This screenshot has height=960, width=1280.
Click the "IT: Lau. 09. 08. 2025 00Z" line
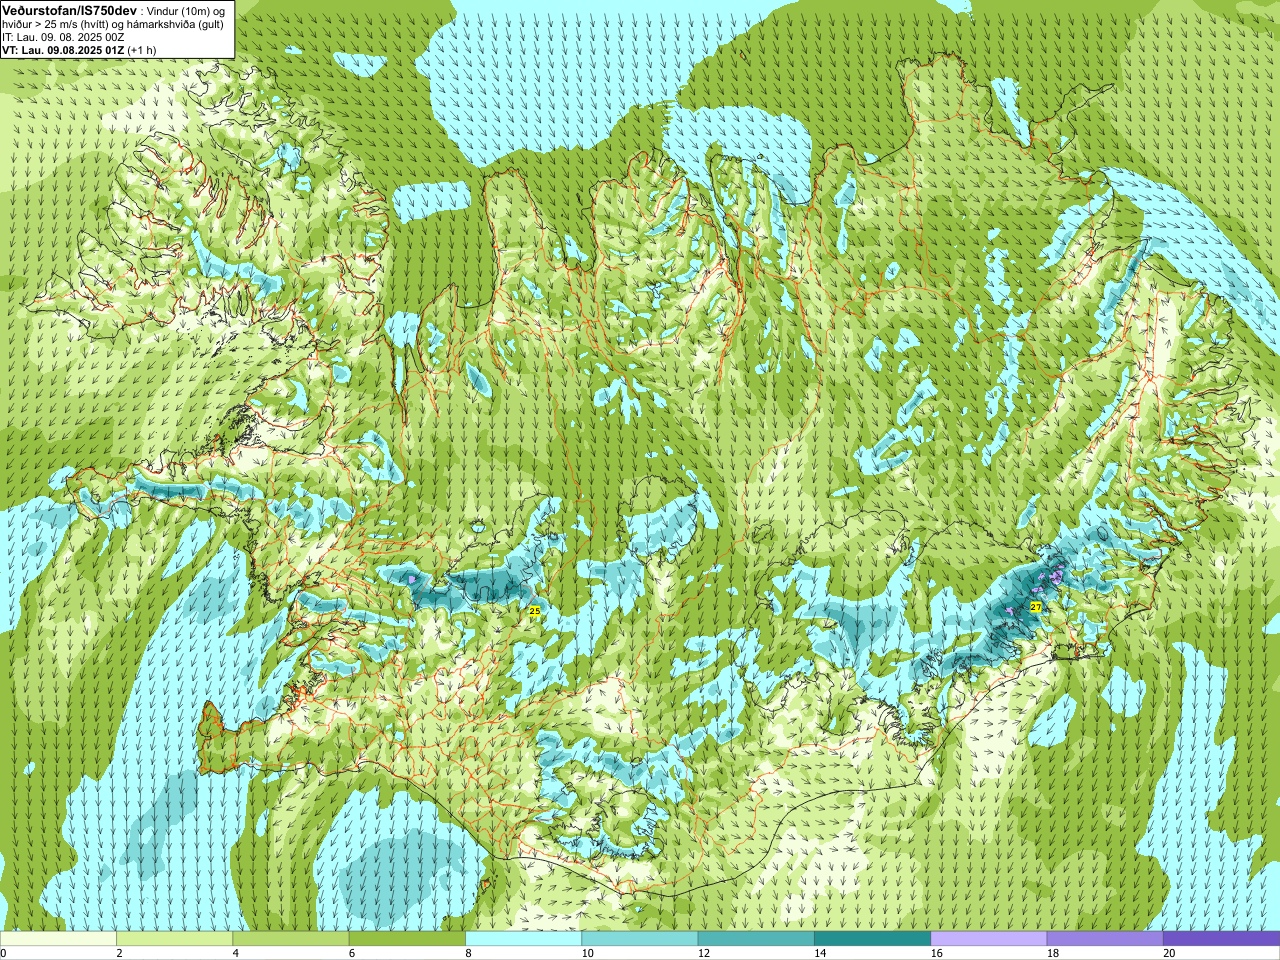(x=63, y=36)
